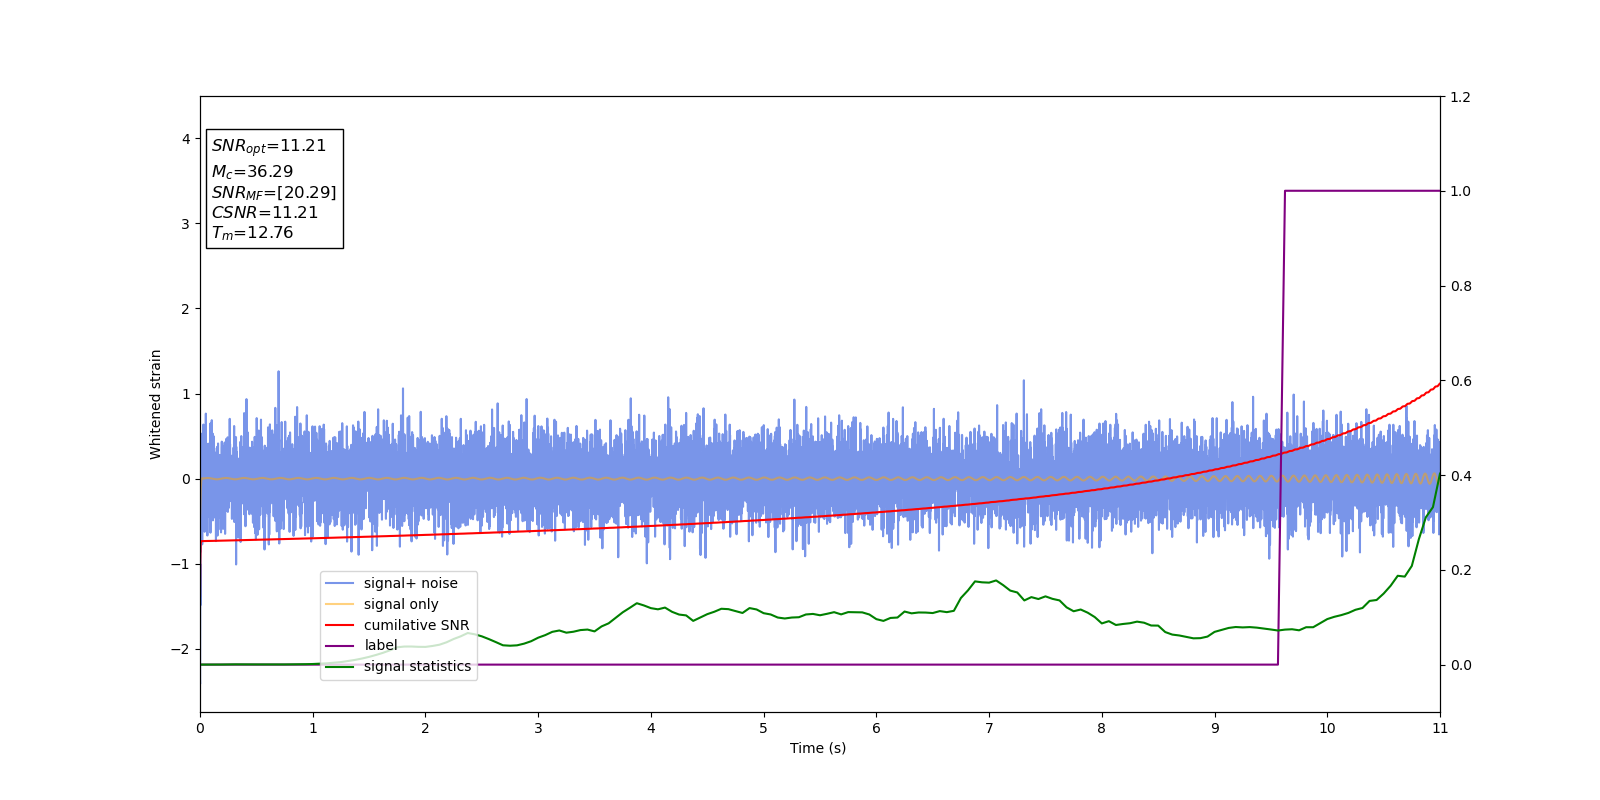Click the blue line swatch in legend
Screen dimensions: 1600x800
[x=340, y=583]
